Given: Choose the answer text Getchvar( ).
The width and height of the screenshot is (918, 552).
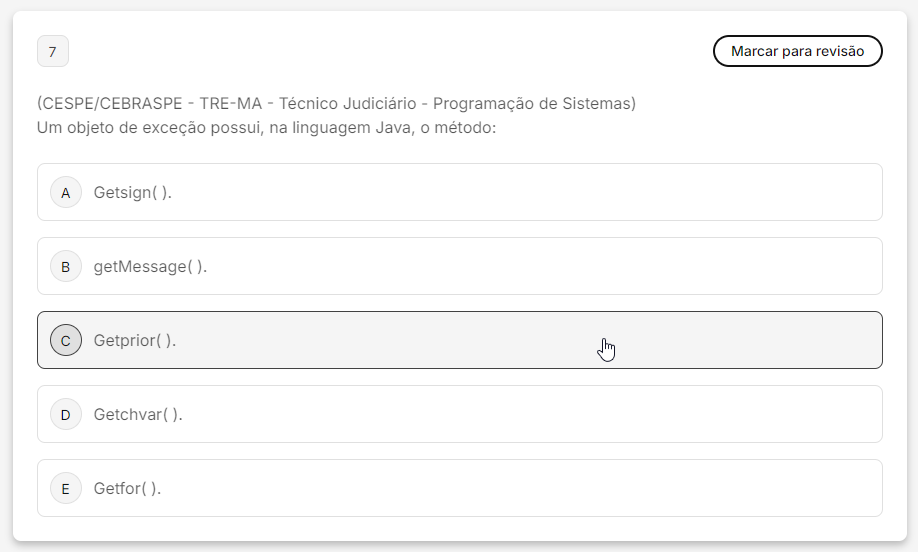Looking at the screenshot, I should tap(138, 414).
